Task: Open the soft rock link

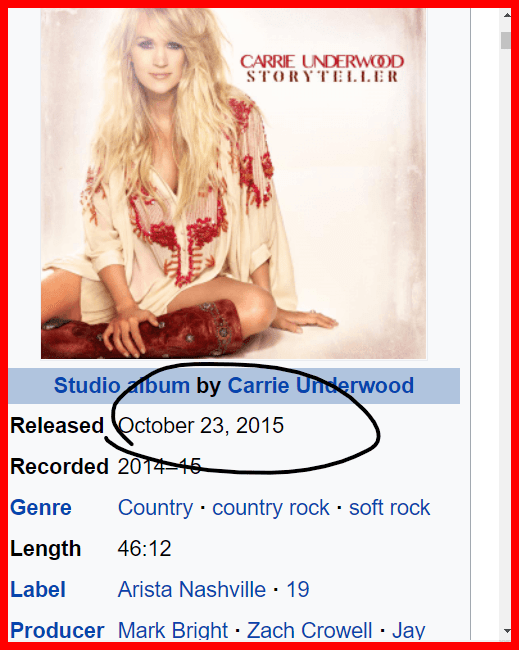Action: pyautogui.click(x=389, y=508)
